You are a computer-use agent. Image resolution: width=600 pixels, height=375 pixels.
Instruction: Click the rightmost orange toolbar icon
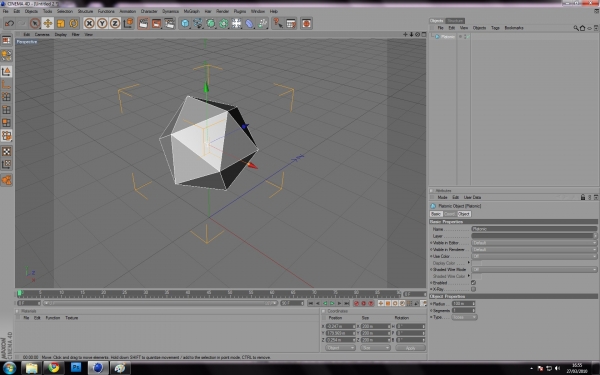[306, 23]
